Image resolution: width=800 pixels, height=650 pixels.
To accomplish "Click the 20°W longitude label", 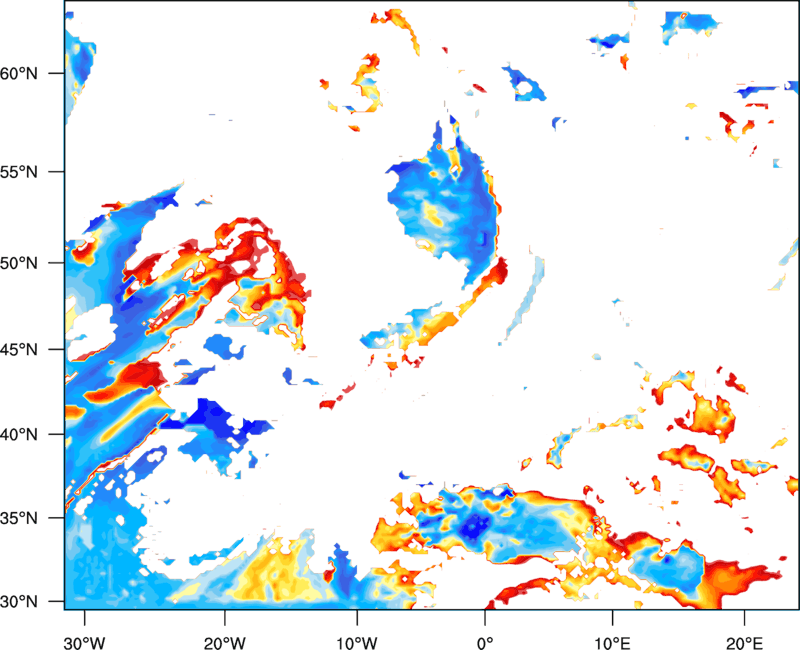I will click(x=224, y=643).
